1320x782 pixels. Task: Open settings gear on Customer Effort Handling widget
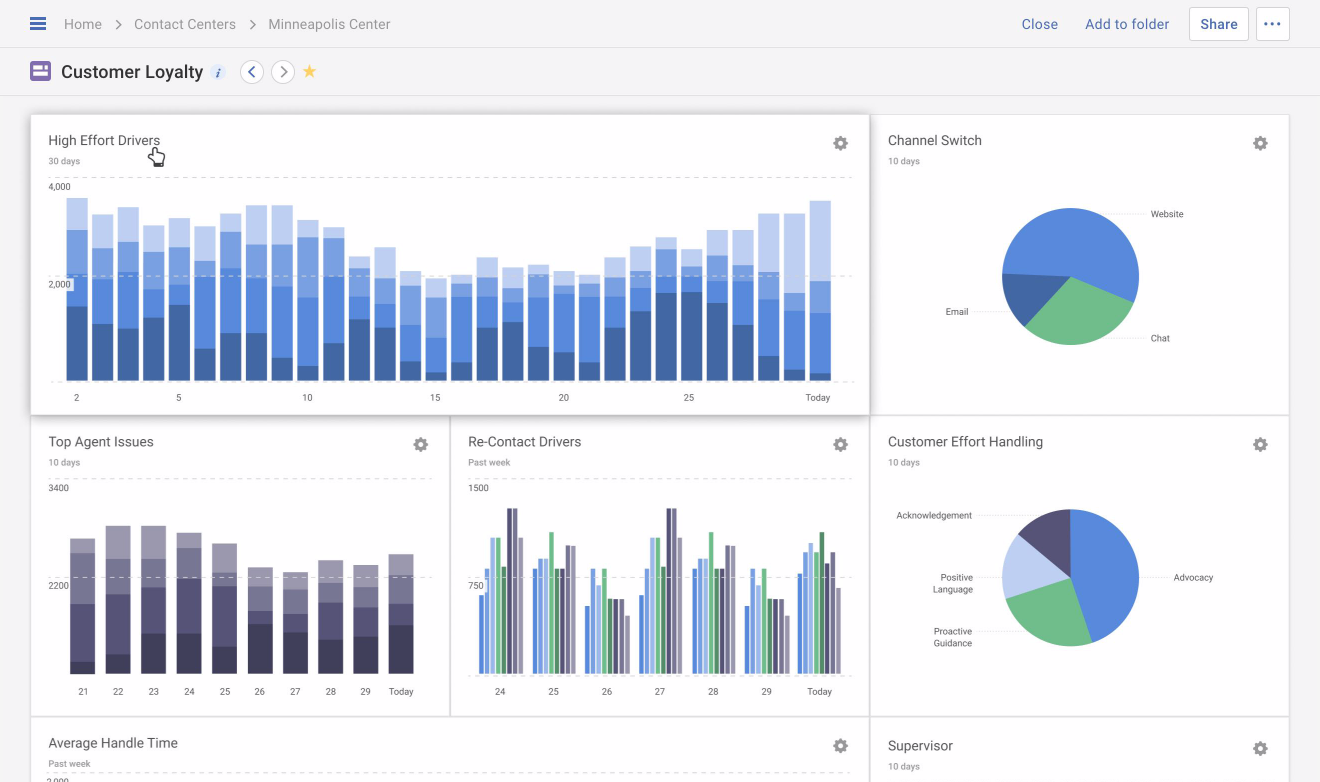pyautogui.click(x=1261, y=444)
